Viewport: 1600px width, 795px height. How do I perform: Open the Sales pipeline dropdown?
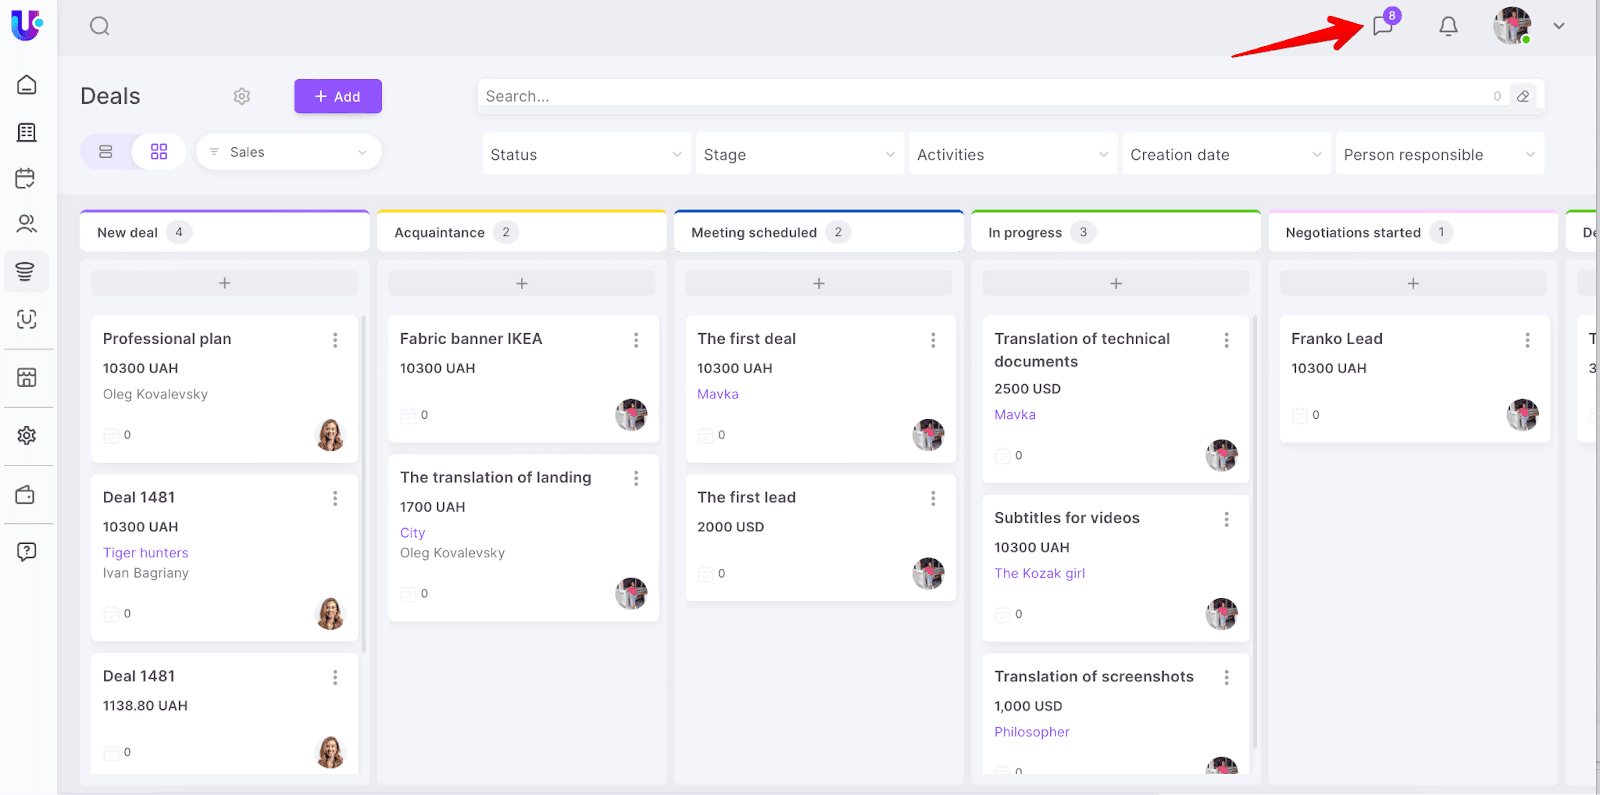pyautogui.click(x=289, y=152)
